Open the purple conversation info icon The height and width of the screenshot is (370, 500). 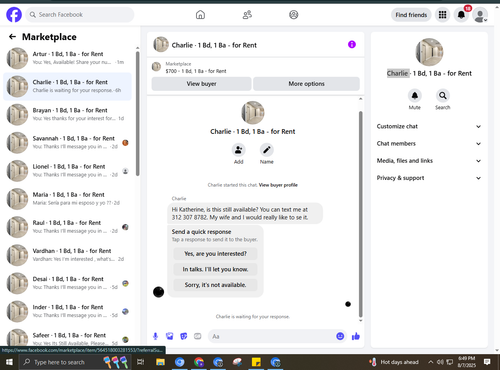tap(352, 44)
